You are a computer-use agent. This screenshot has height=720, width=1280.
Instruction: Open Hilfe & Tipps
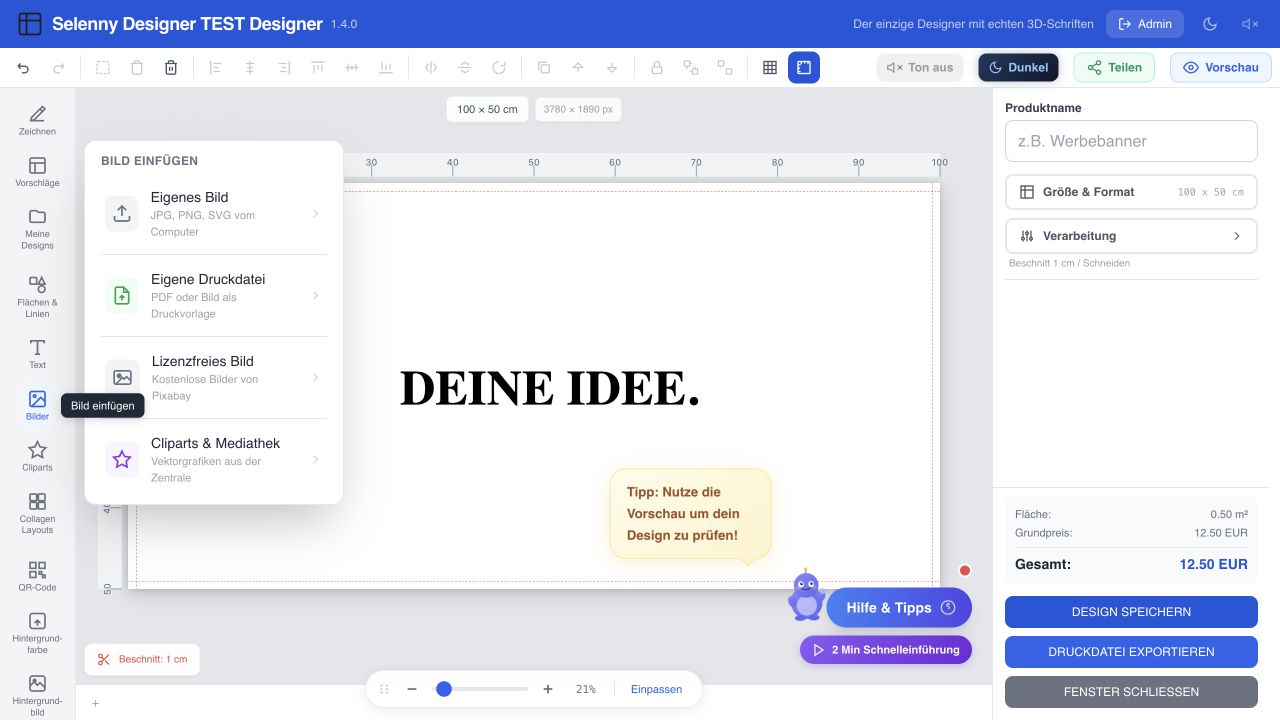[899, 608]
